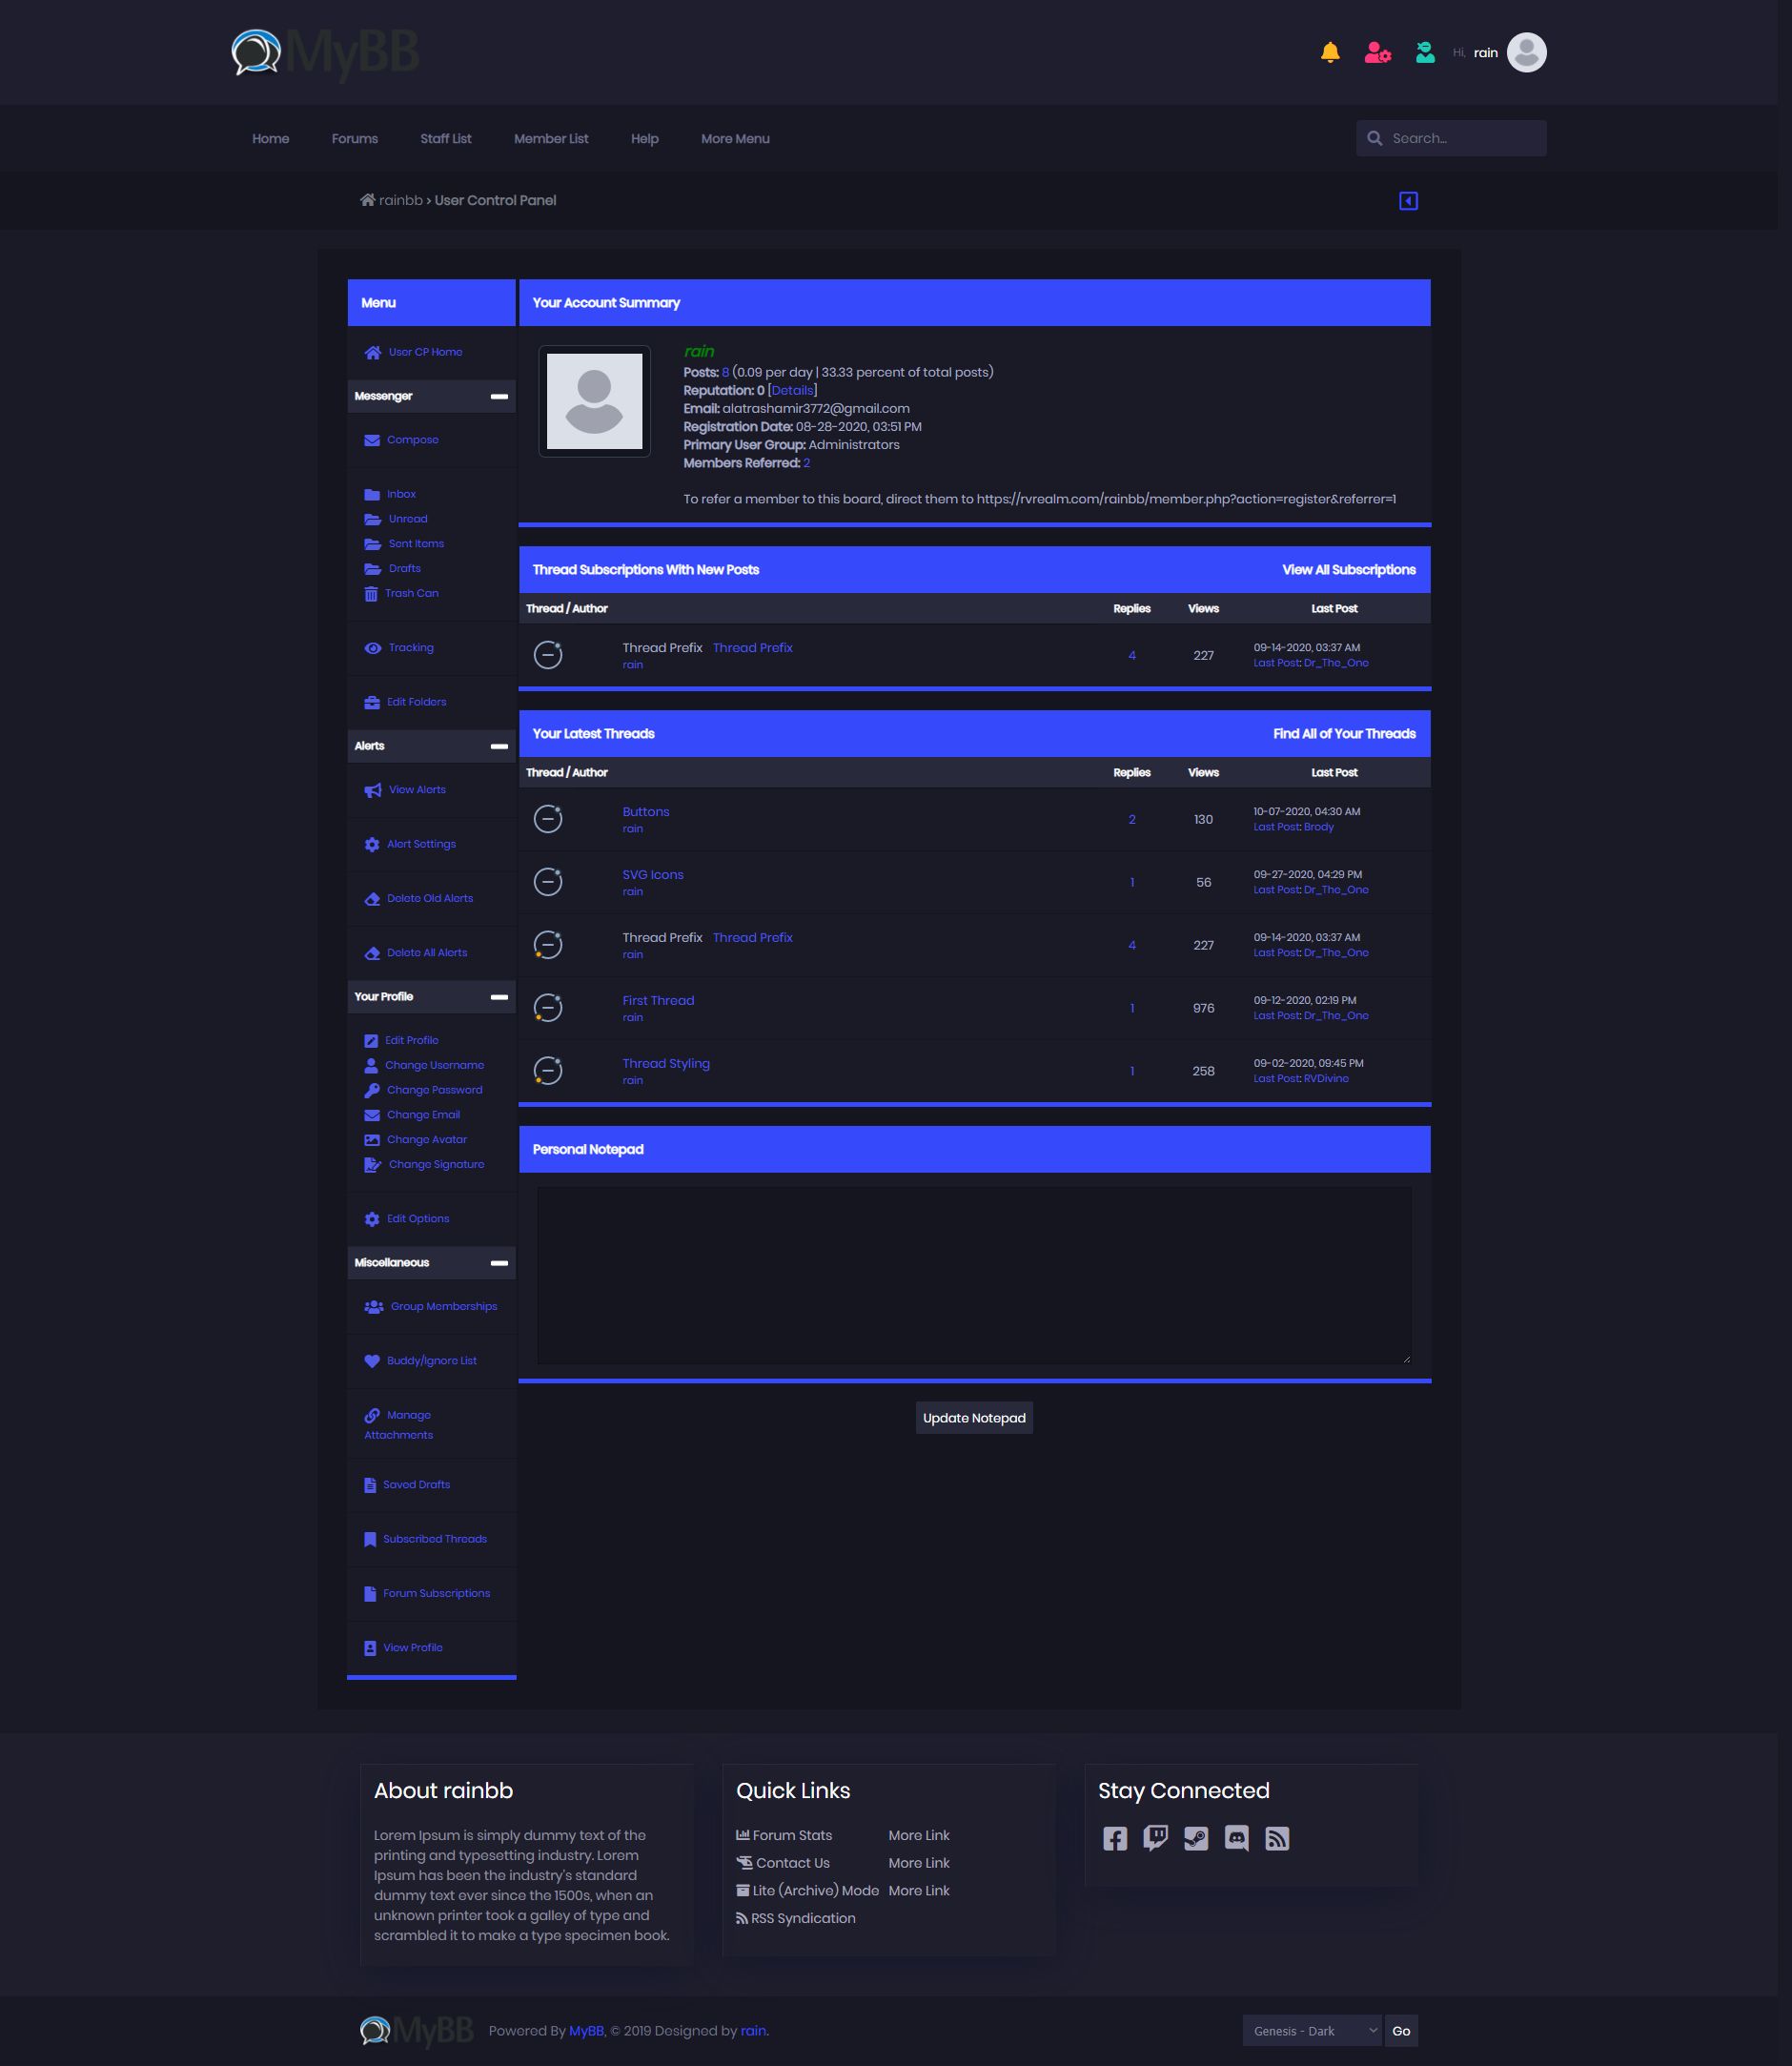1792x2066 pixels.
Task: Click the Group Memberships people icon
Action: (374, 1306)
